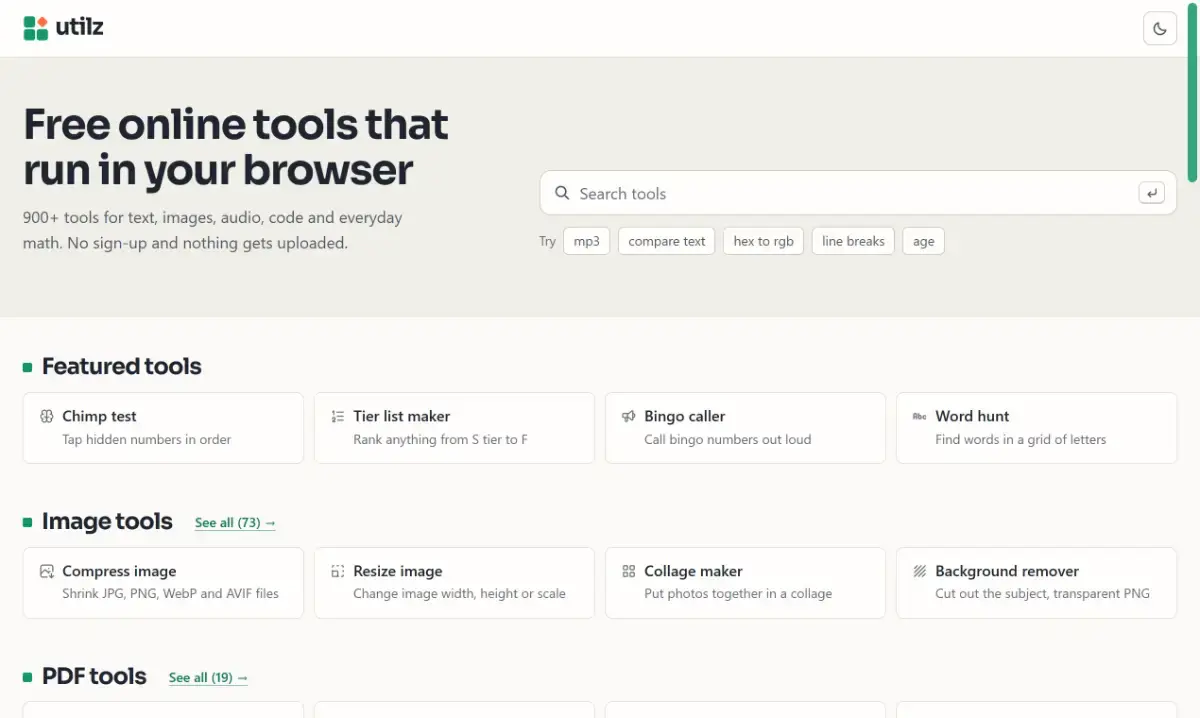Click the Tier list maker list icon

click(337, 416)
